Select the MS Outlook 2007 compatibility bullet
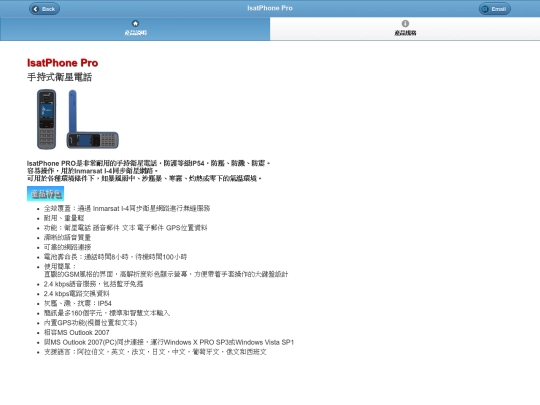 point(76,333)
